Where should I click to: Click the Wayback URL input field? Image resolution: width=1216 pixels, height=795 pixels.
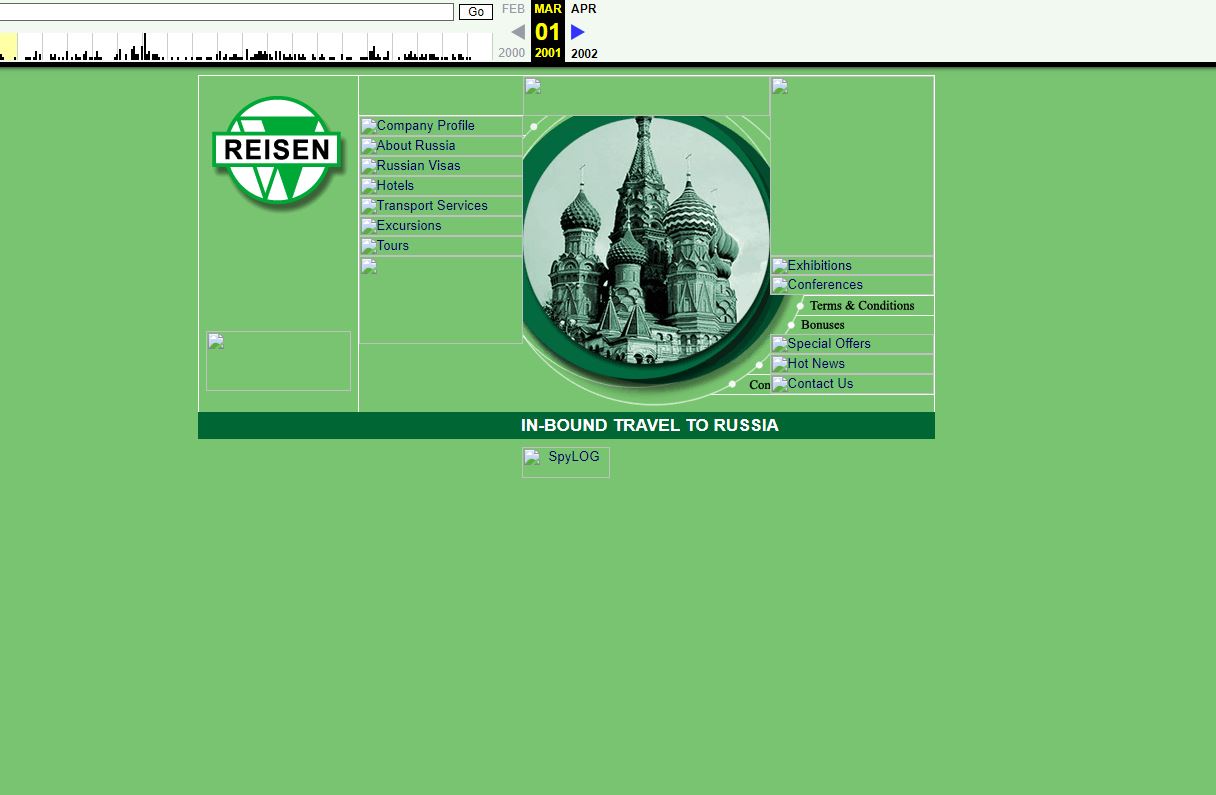click(226, 12)
